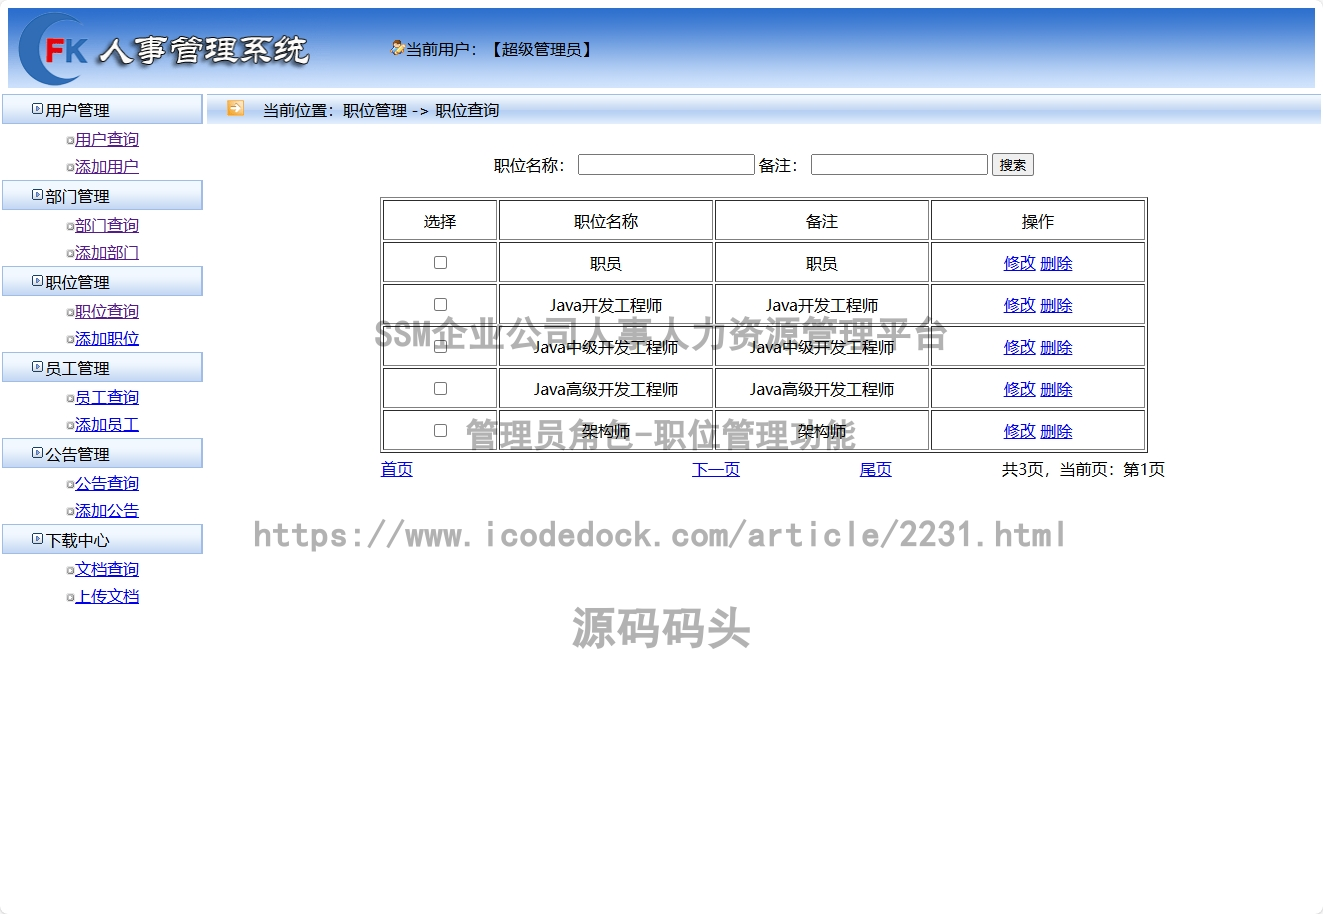Click 修改 for Java高级开发工程师 row
Screen dimensions: 1323x914
coord(1020,389)
